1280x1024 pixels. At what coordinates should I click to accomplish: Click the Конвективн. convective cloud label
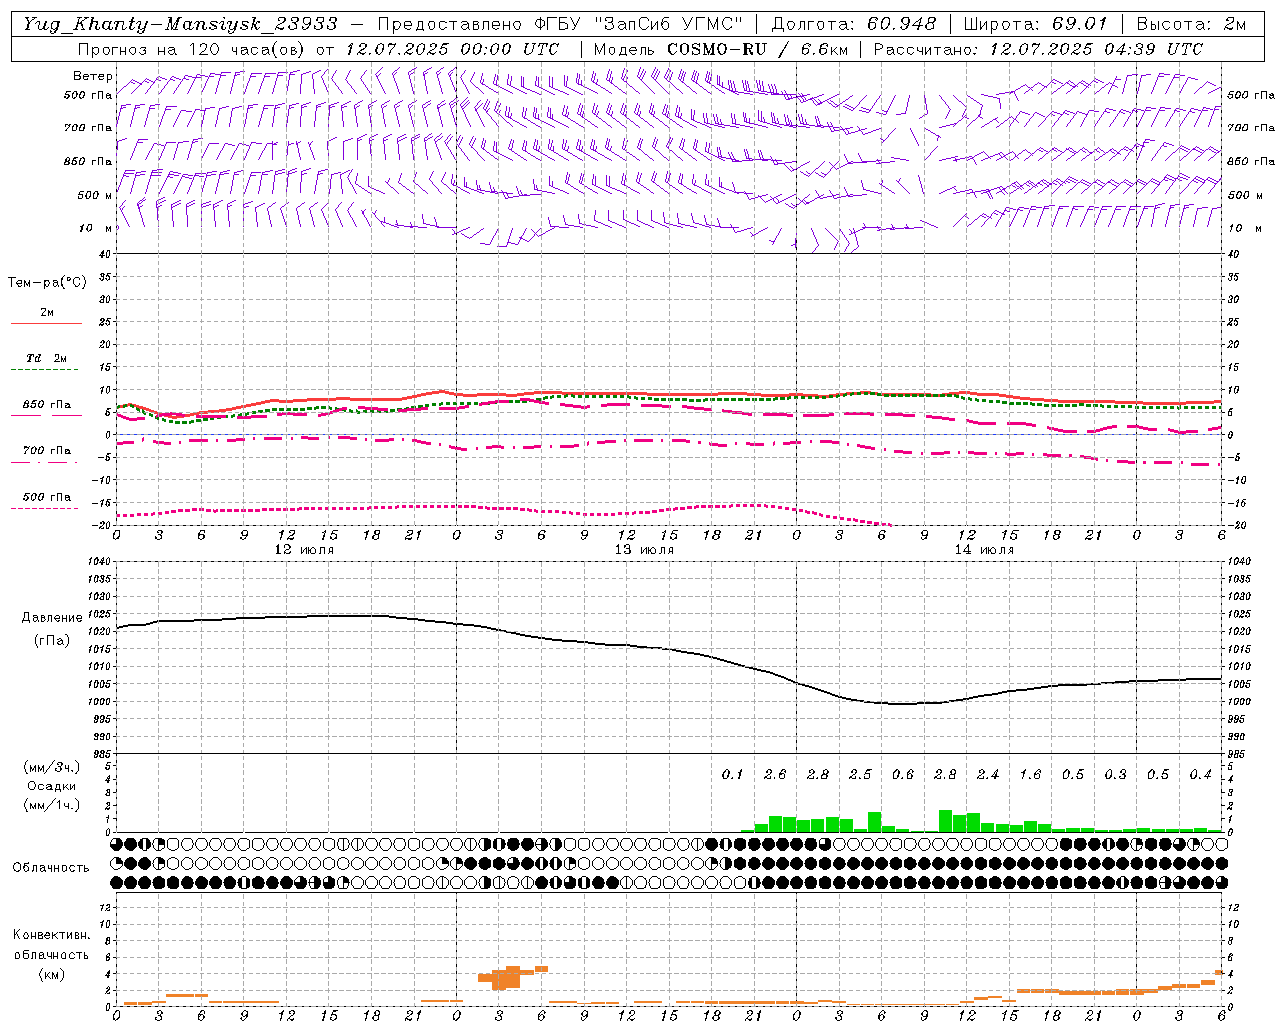[x=51, y=935]
